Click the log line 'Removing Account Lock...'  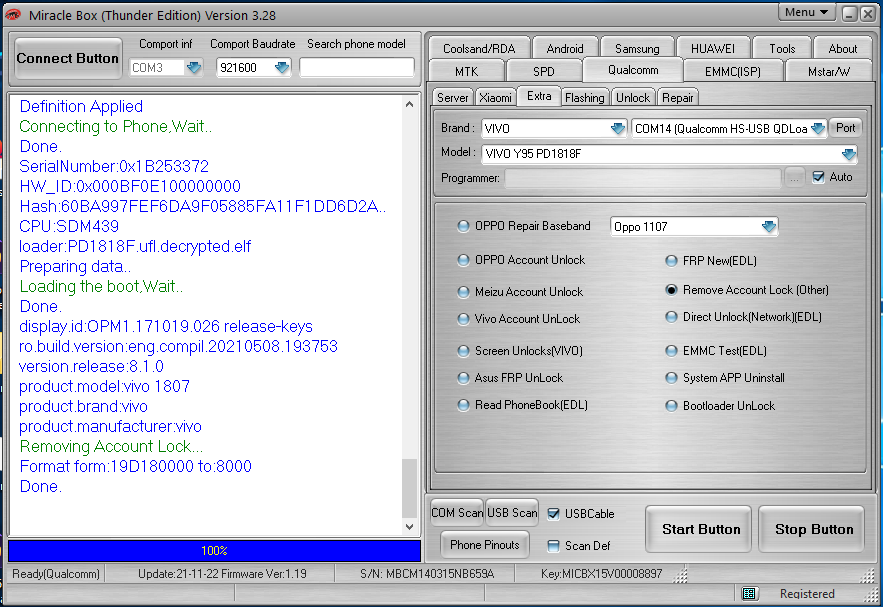(111, 447)
